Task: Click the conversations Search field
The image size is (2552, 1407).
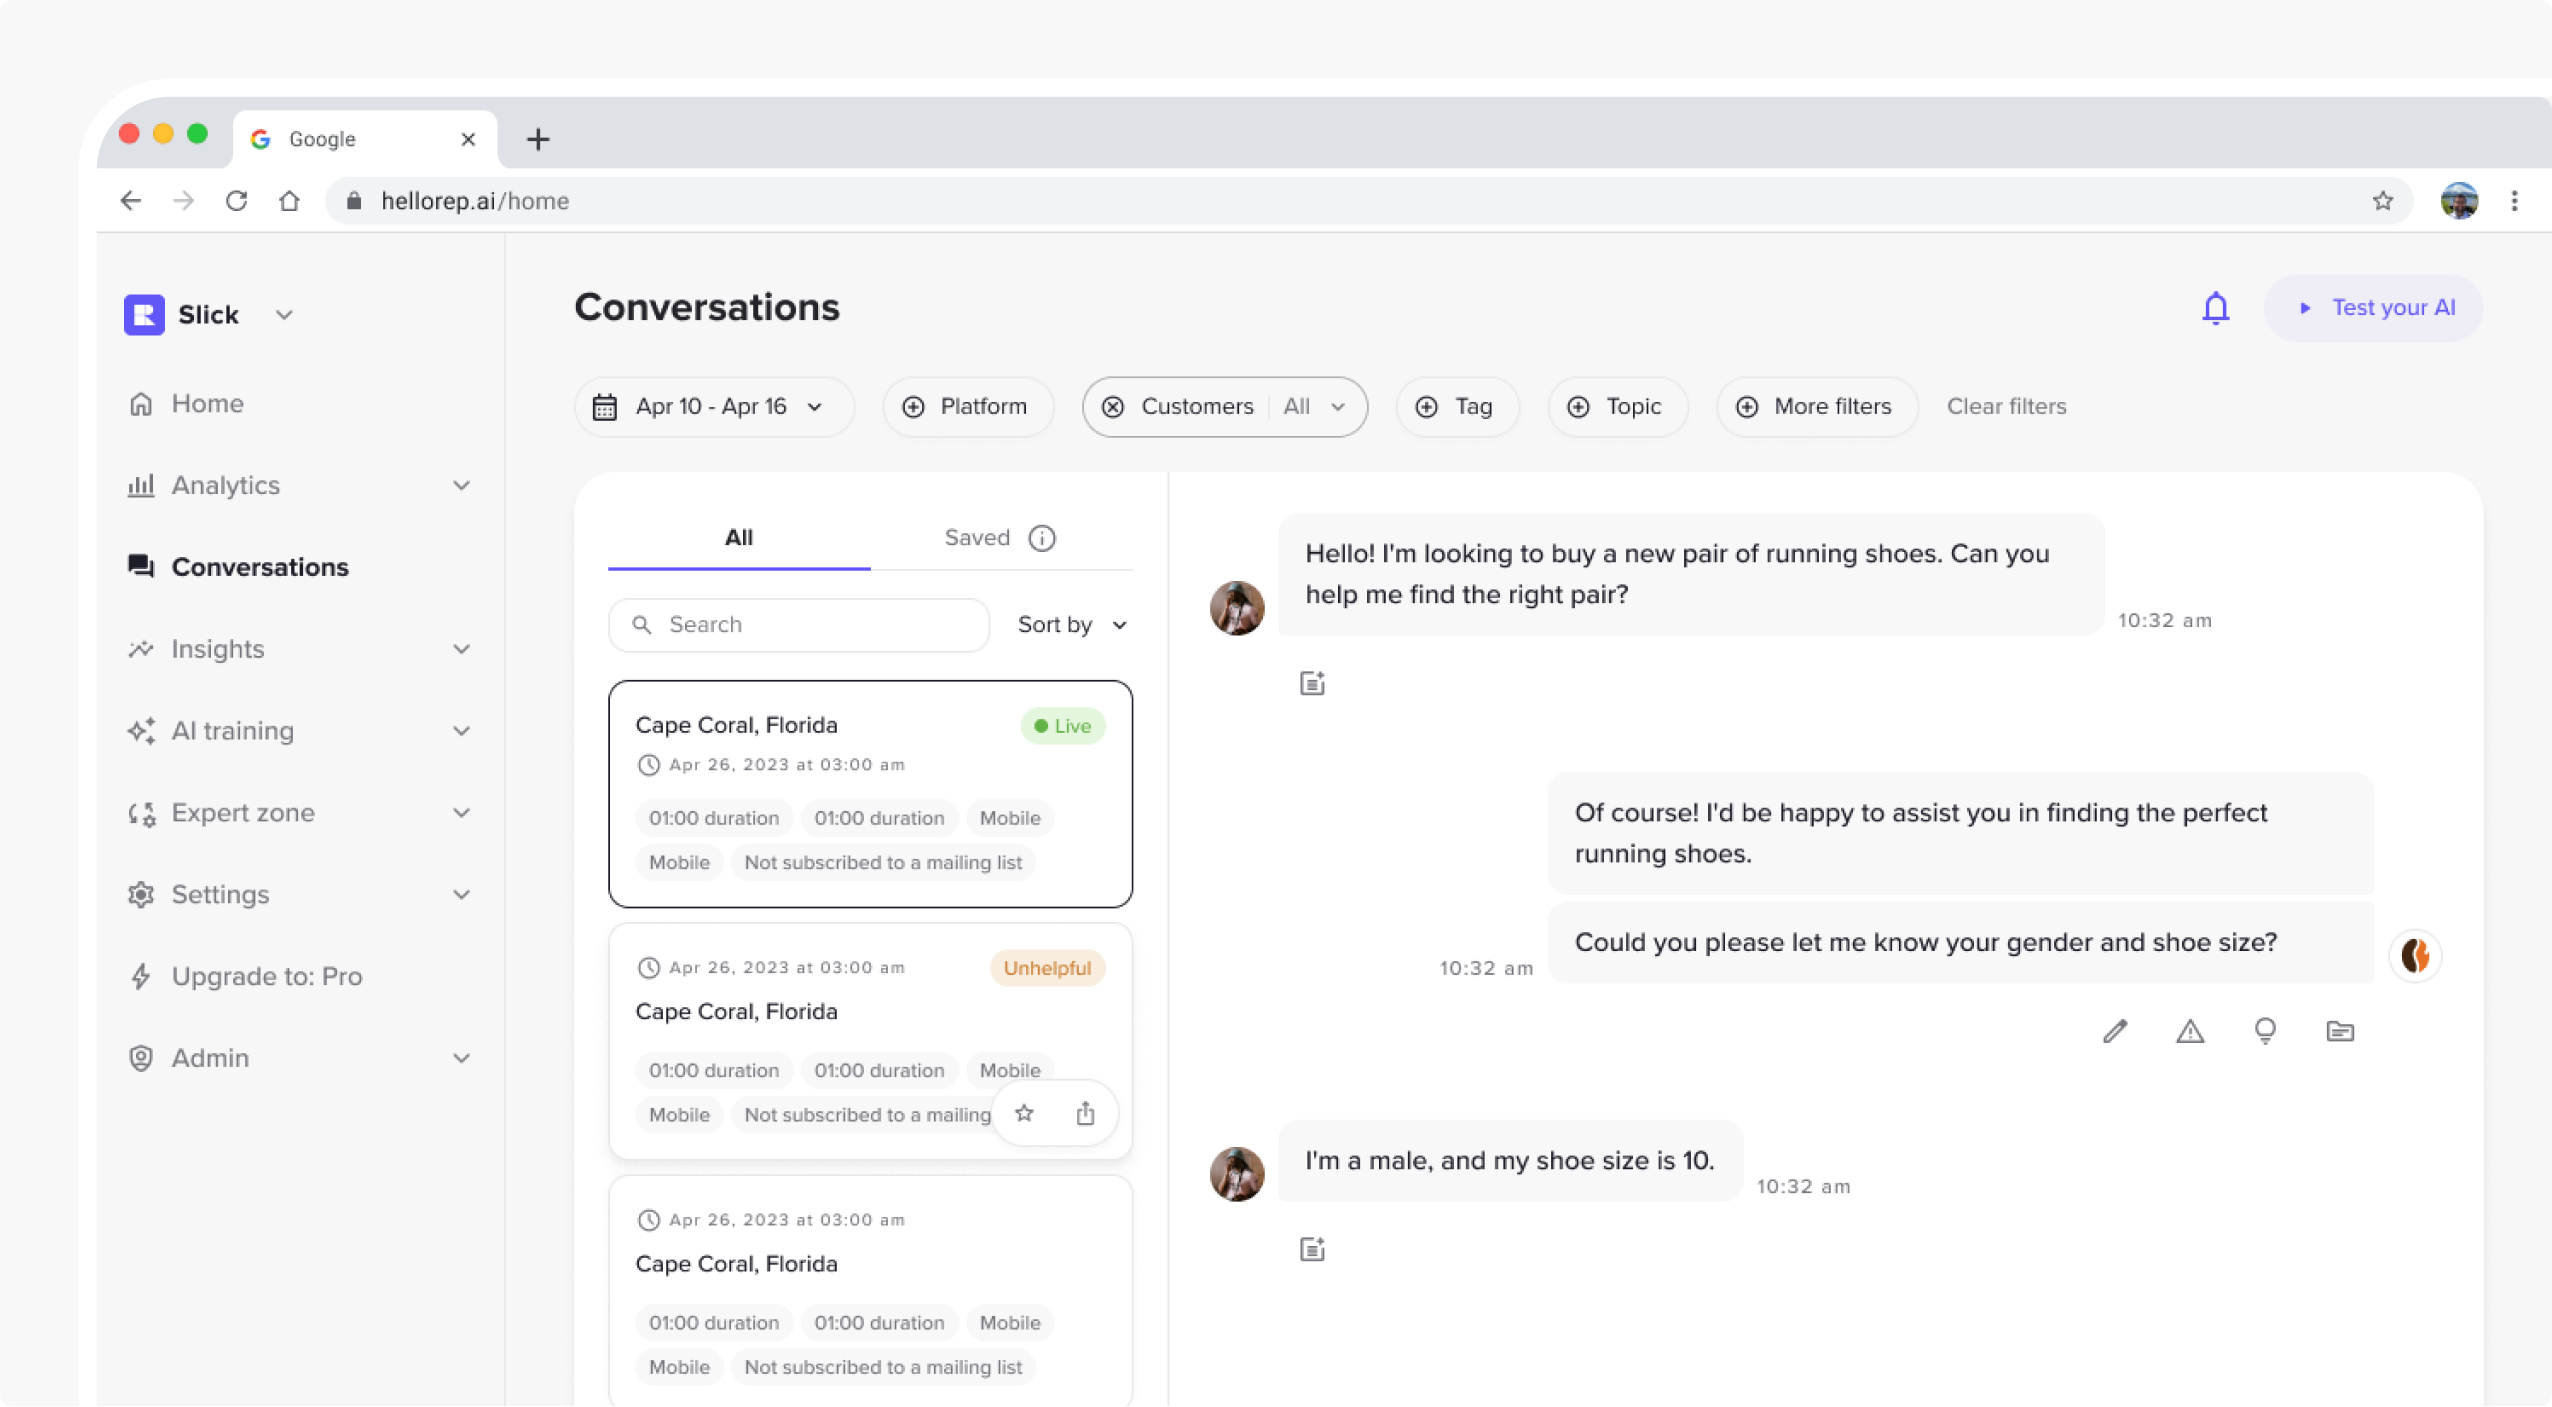Action: (x=798, y=625)
